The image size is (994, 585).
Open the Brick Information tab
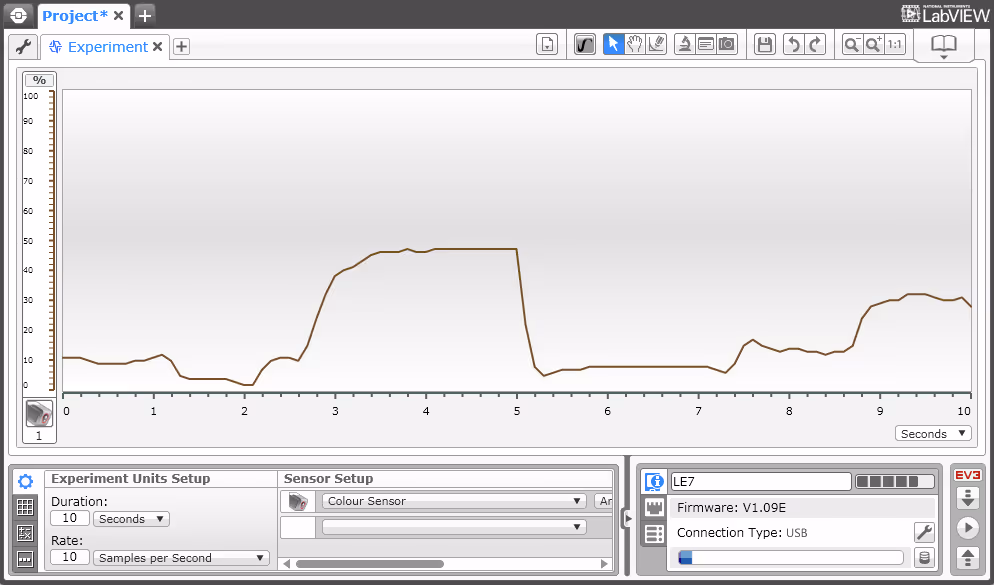(x=654, y=482)
